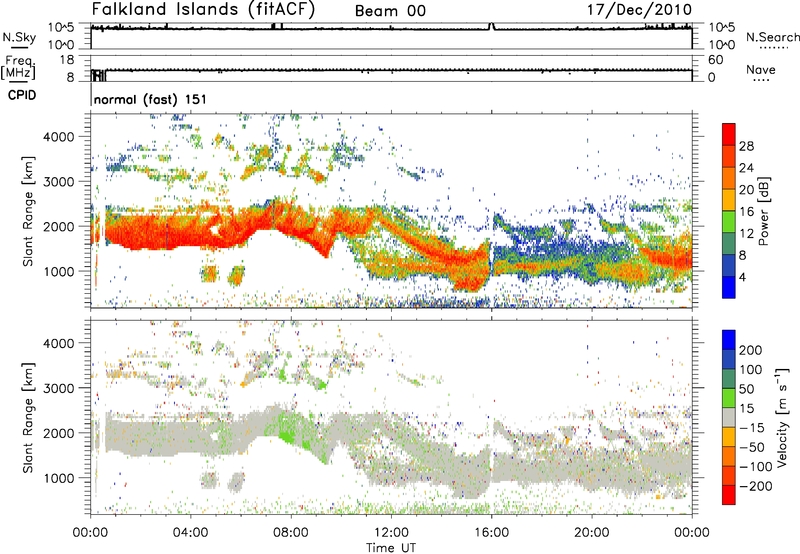The width and height of the screenshot is (800, 554).
Task: Click the '200' tick on the Velocity scale
Action: 750,350
